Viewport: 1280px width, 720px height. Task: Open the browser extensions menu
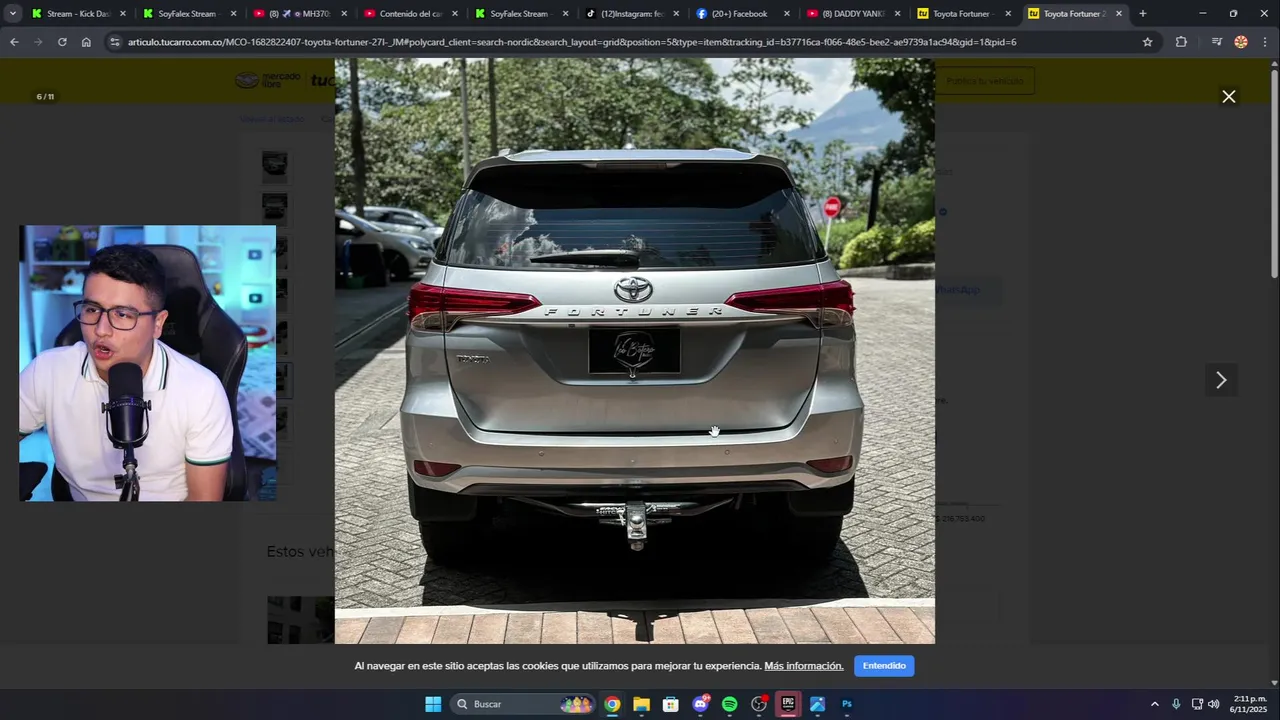coord(1181,42)
